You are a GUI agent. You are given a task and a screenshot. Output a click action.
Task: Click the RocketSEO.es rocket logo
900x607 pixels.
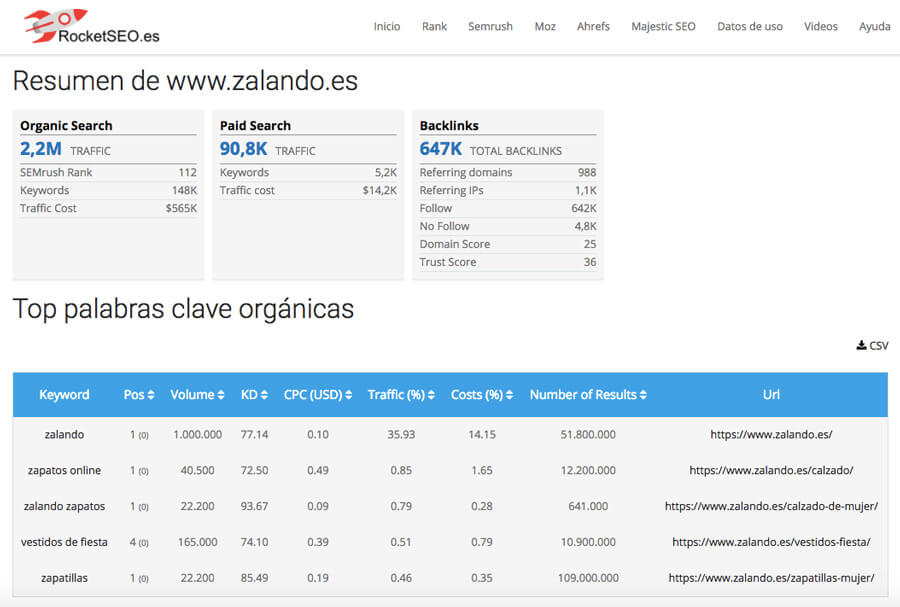tap(92, 26)
